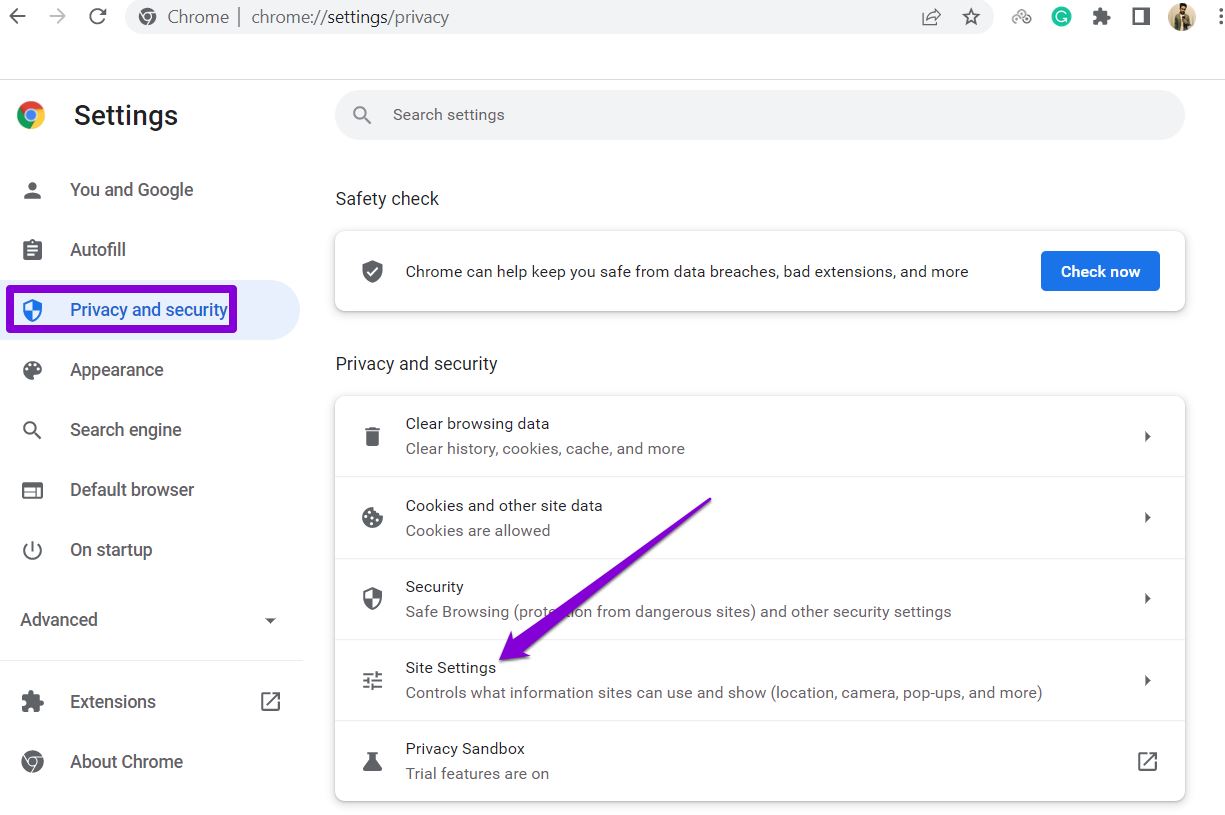Open Appearance settings section
Viewport: 1225px width, 815px height.
tap(150, 370)
